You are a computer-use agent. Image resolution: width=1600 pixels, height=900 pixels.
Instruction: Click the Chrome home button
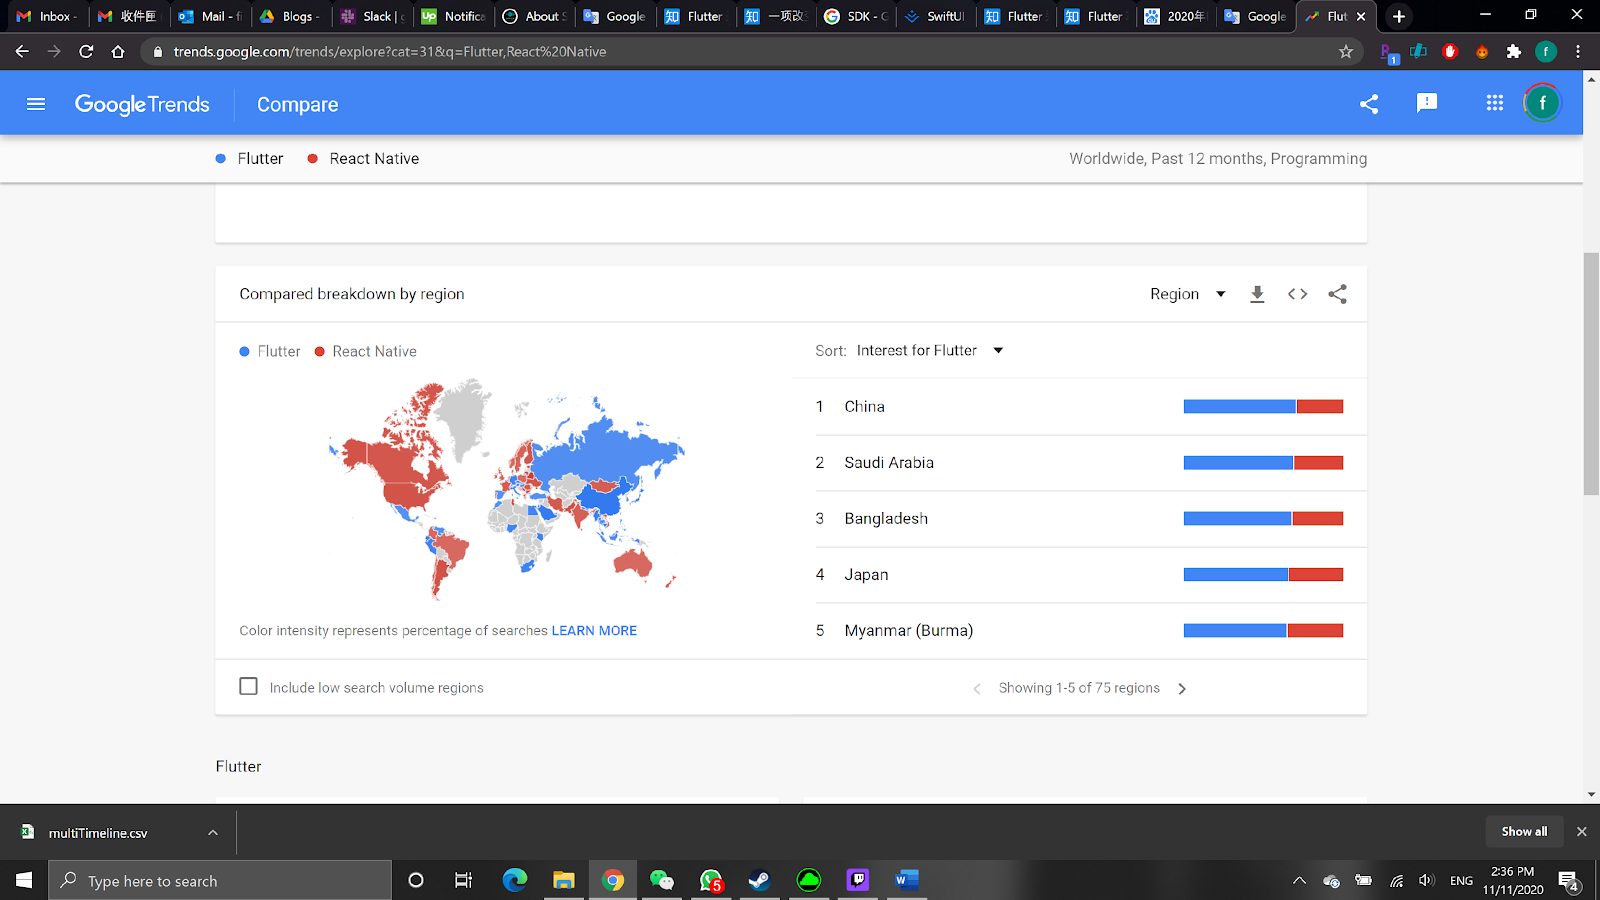tap(118, 52)
